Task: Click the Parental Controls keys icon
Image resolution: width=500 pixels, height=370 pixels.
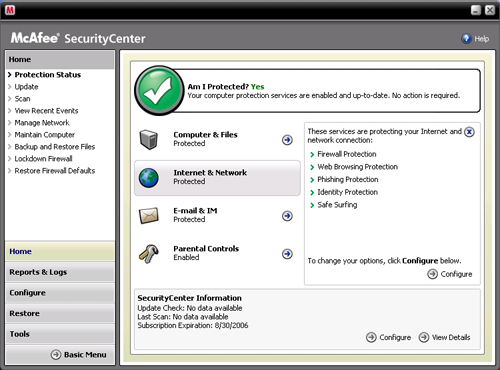Action: point(149,254)
